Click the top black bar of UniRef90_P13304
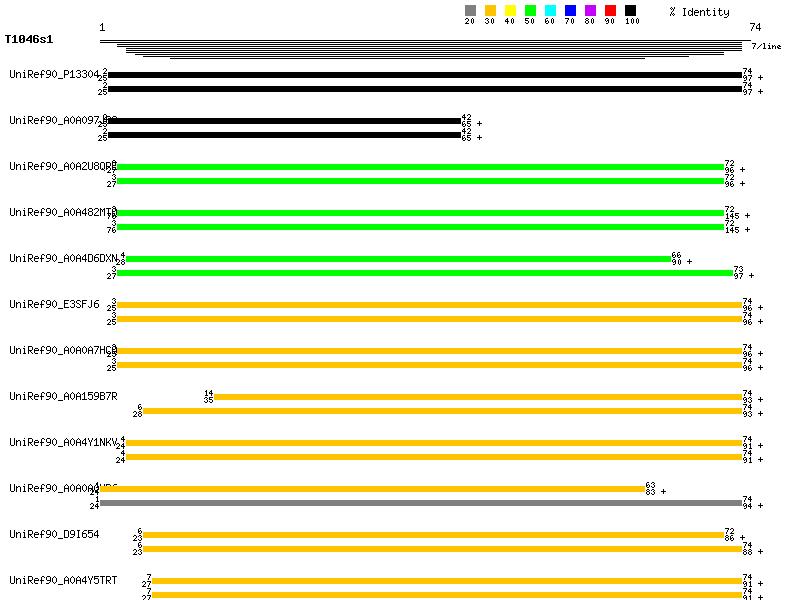800x600 pixels. coord(424,75)
